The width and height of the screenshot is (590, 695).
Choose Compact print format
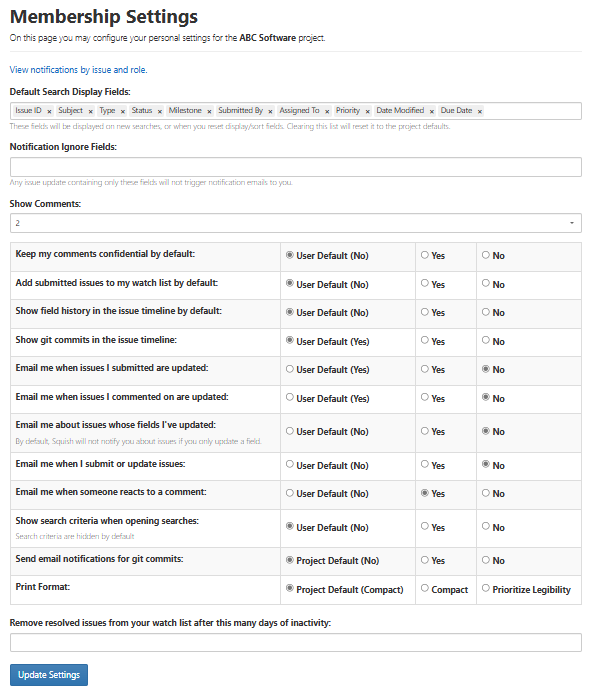[425, 588]
